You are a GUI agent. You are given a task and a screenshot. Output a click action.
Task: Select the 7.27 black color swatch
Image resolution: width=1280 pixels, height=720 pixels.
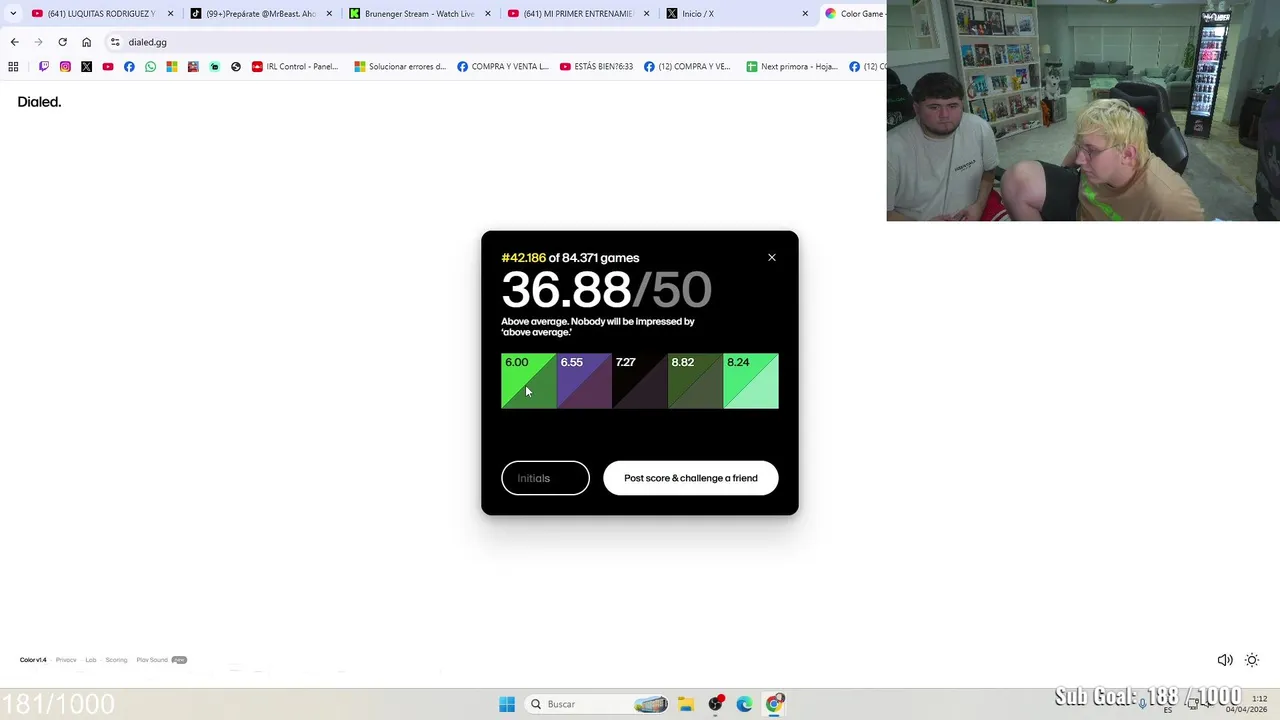click(640, 381)
